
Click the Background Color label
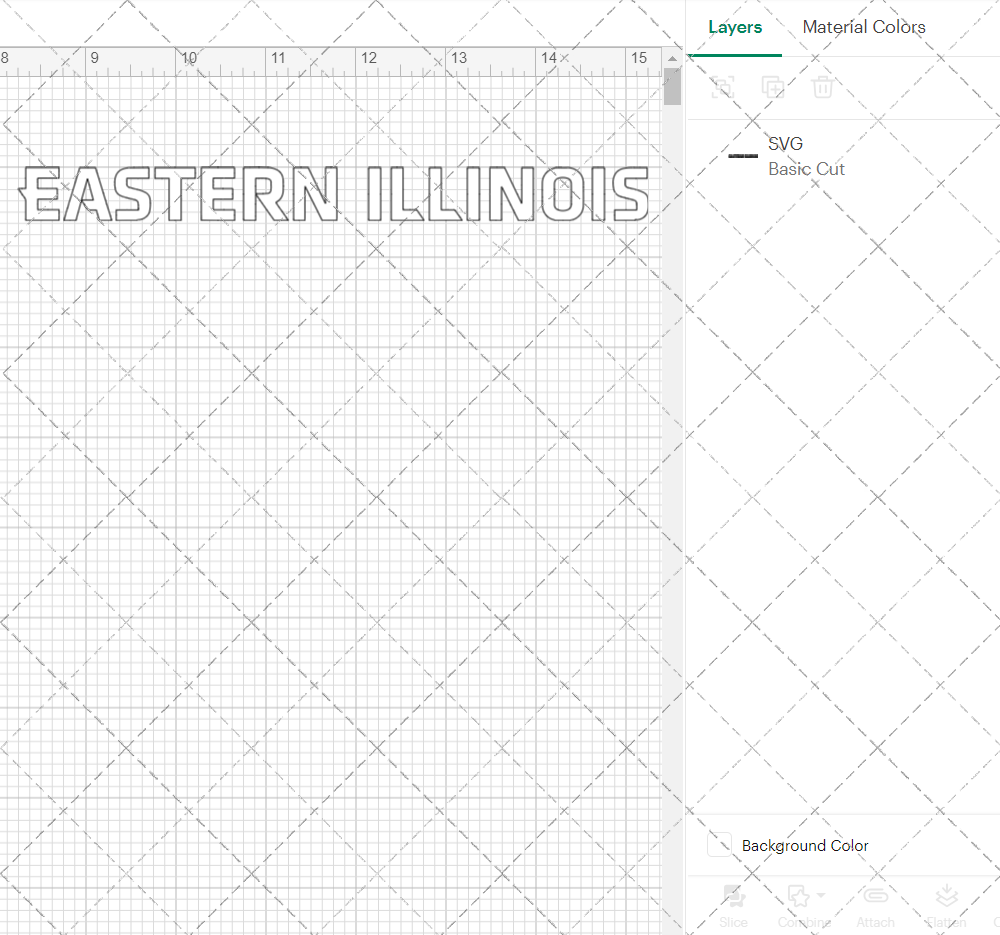[805, 845]
